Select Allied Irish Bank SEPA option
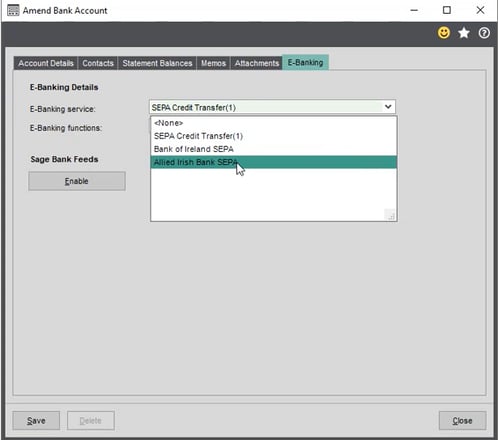498x440 pixels. (x=274, y=162)
